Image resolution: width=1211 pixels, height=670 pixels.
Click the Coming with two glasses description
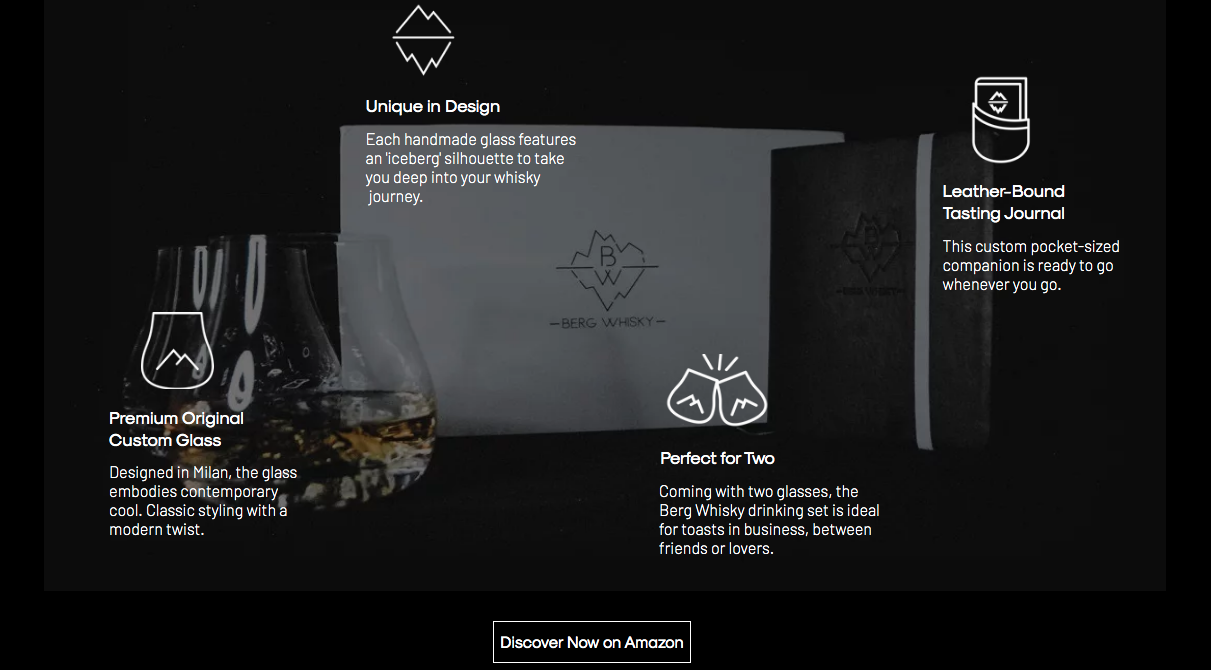point(770,520)
